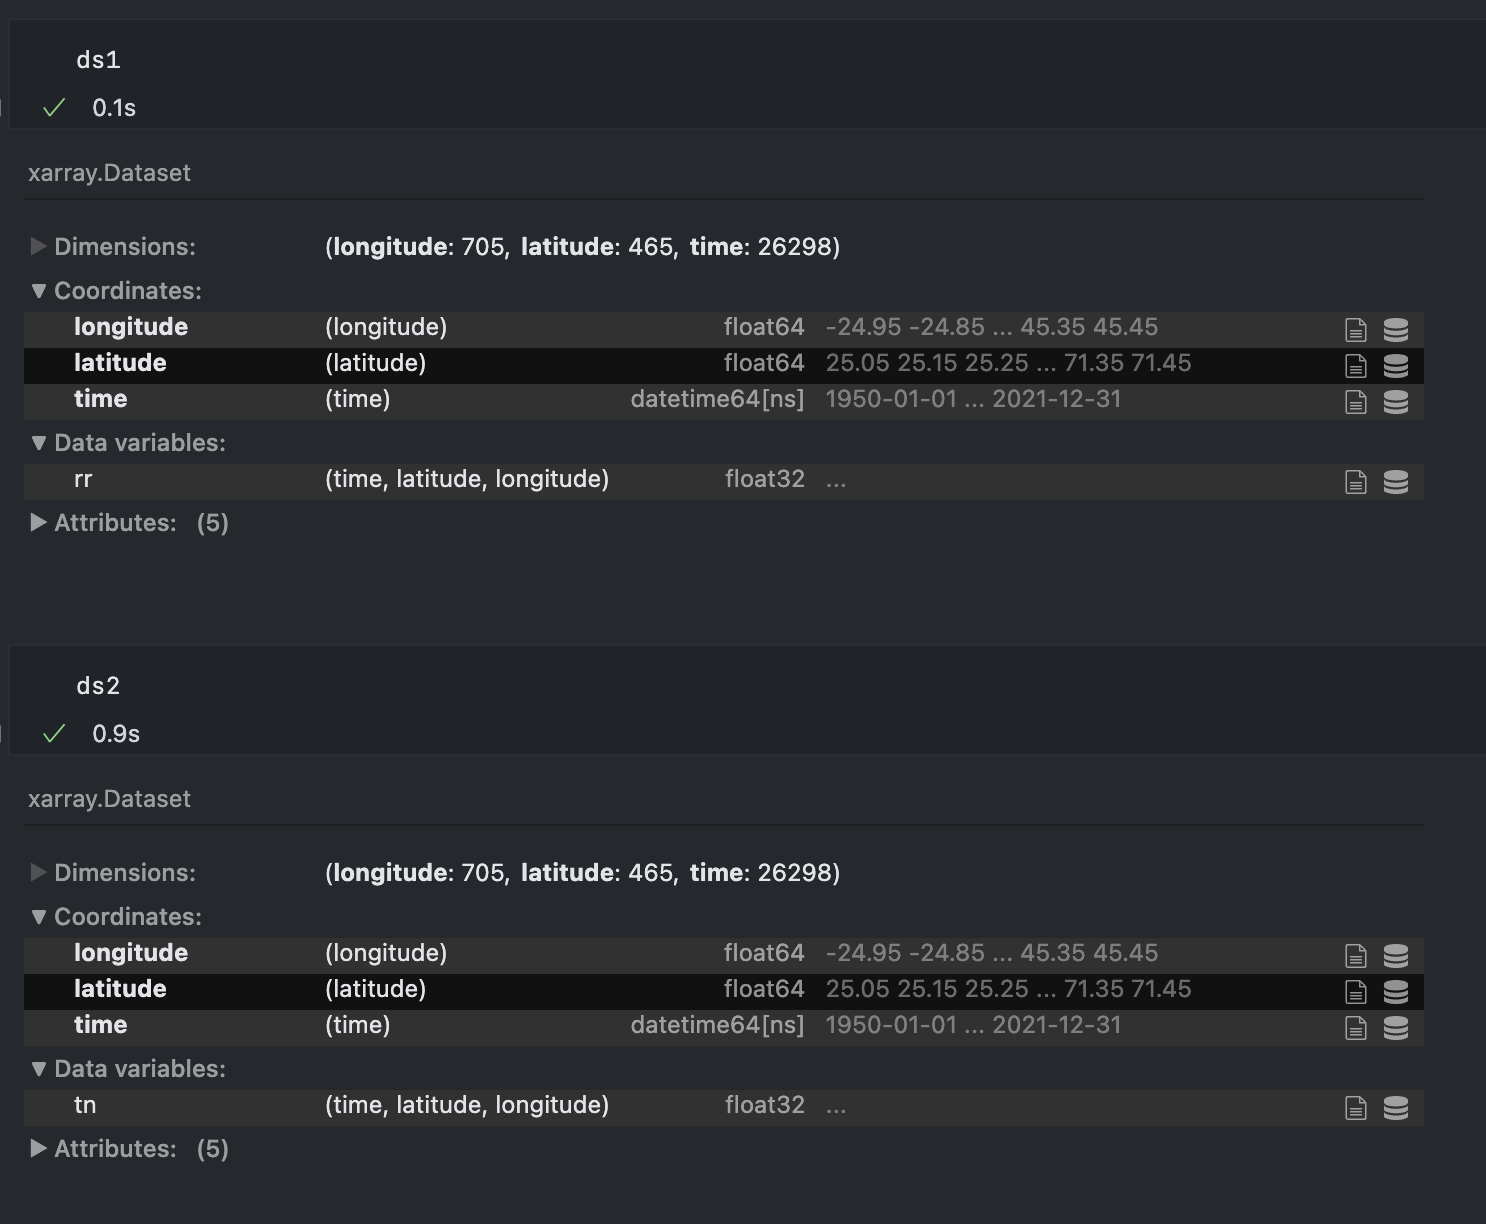Show attributes for rr variable

tap(1356, 482)
